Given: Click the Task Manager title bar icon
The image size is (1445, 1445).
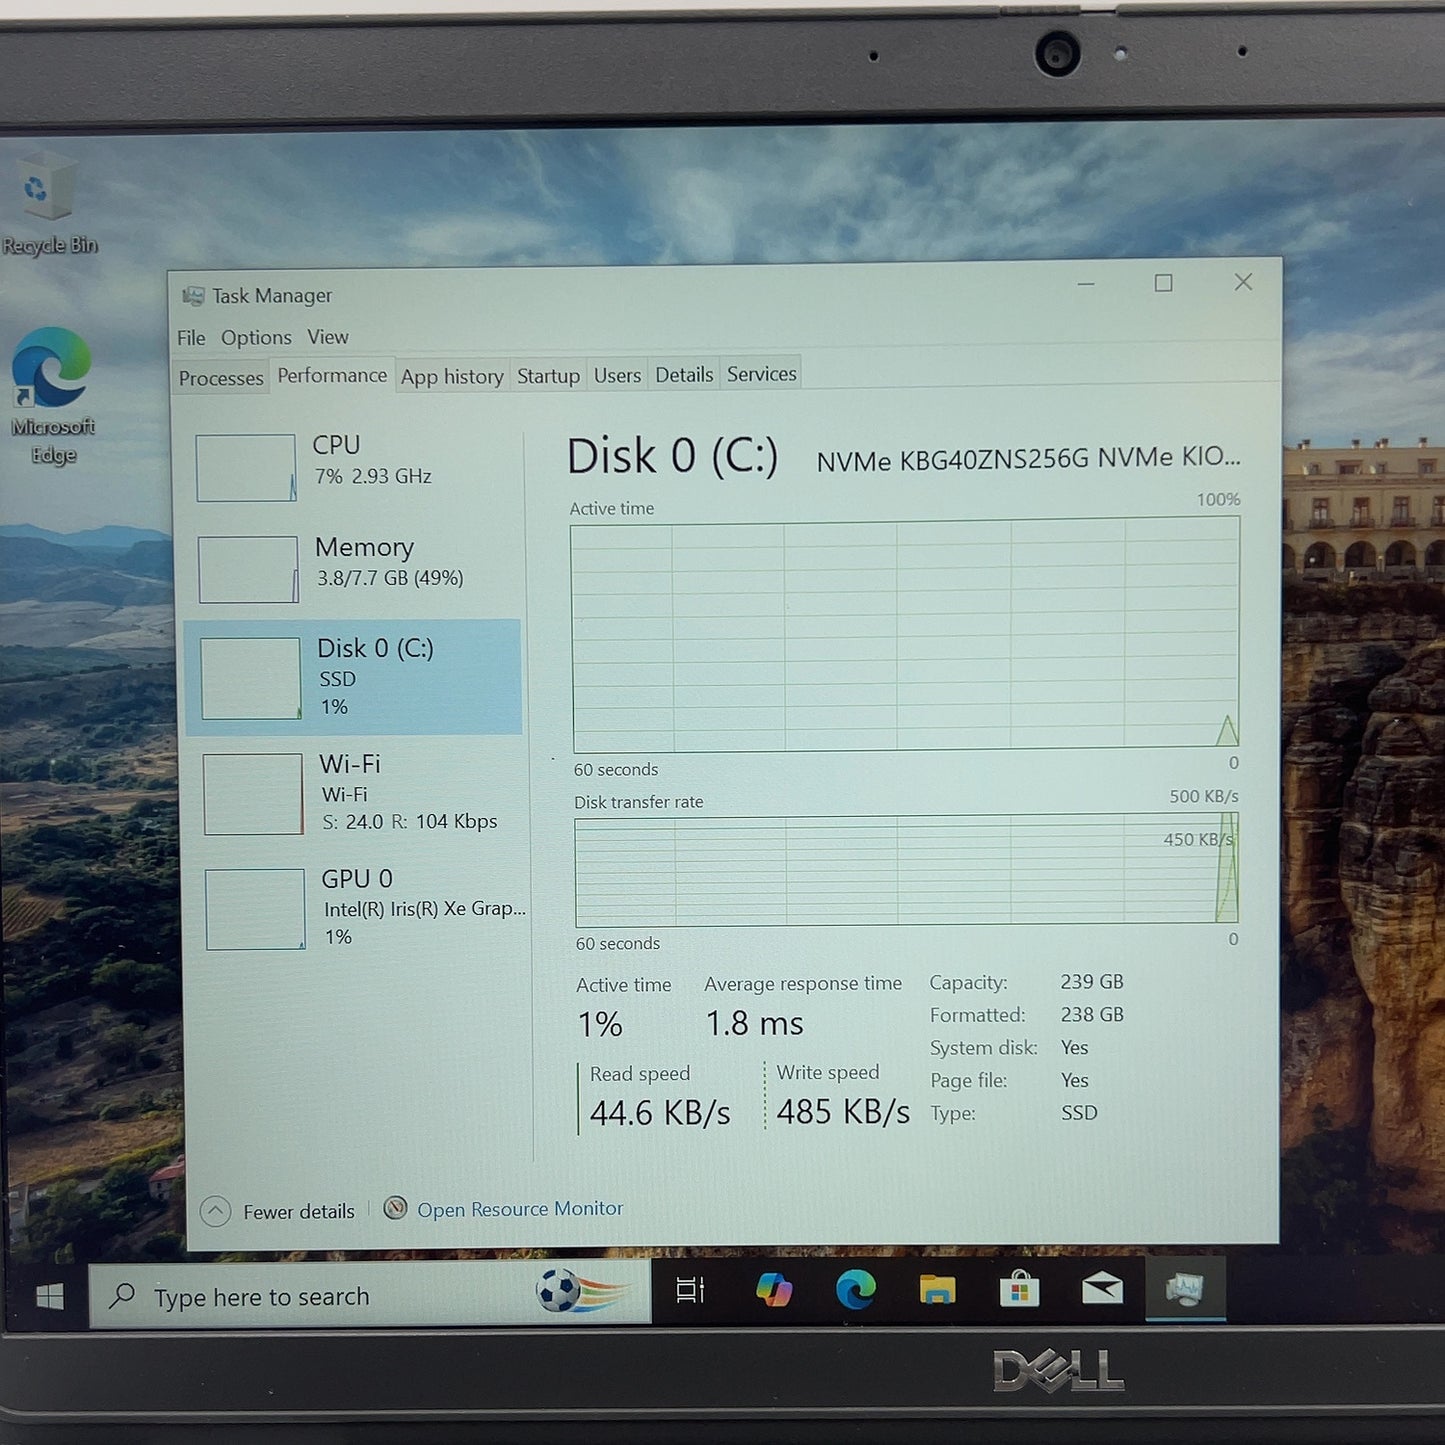Looking at the screenshot, I should point(193,296).
